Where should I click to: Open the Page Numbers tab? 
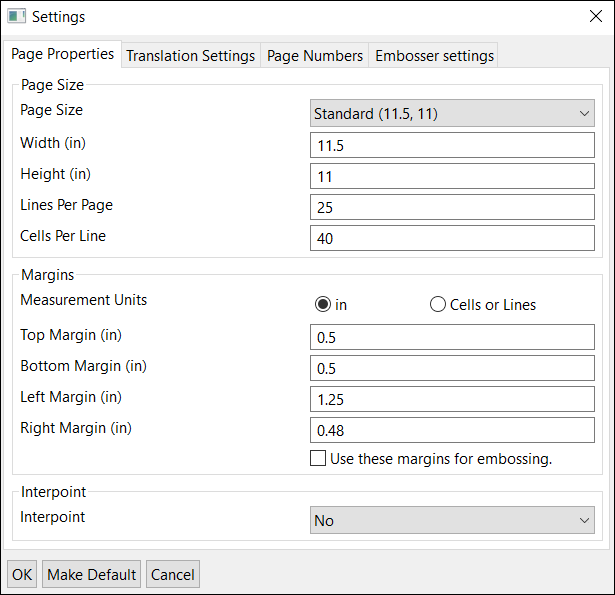click(x=315, y=56)
